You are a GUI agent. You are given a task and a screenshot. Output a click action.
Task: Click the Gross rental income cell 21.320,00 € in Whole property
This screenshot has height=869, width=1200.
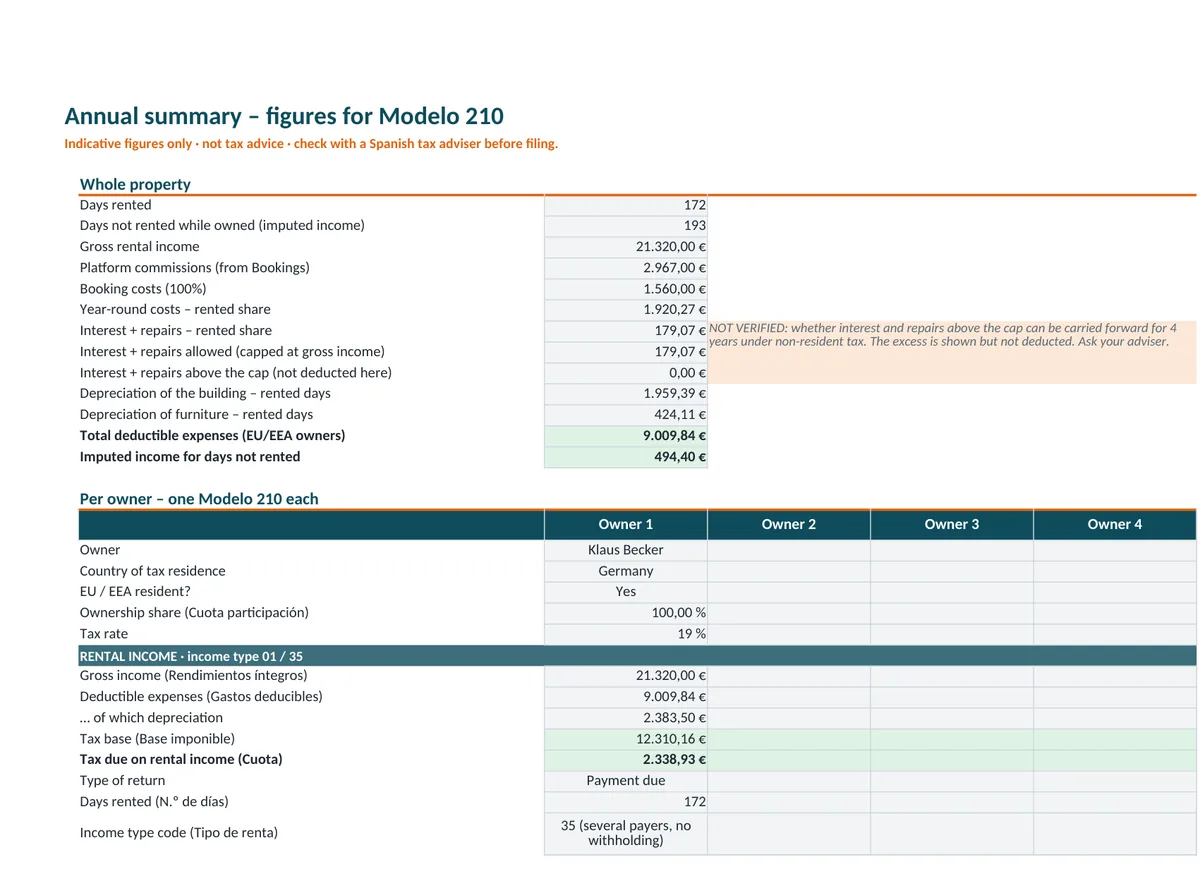(x=626, y=247)
